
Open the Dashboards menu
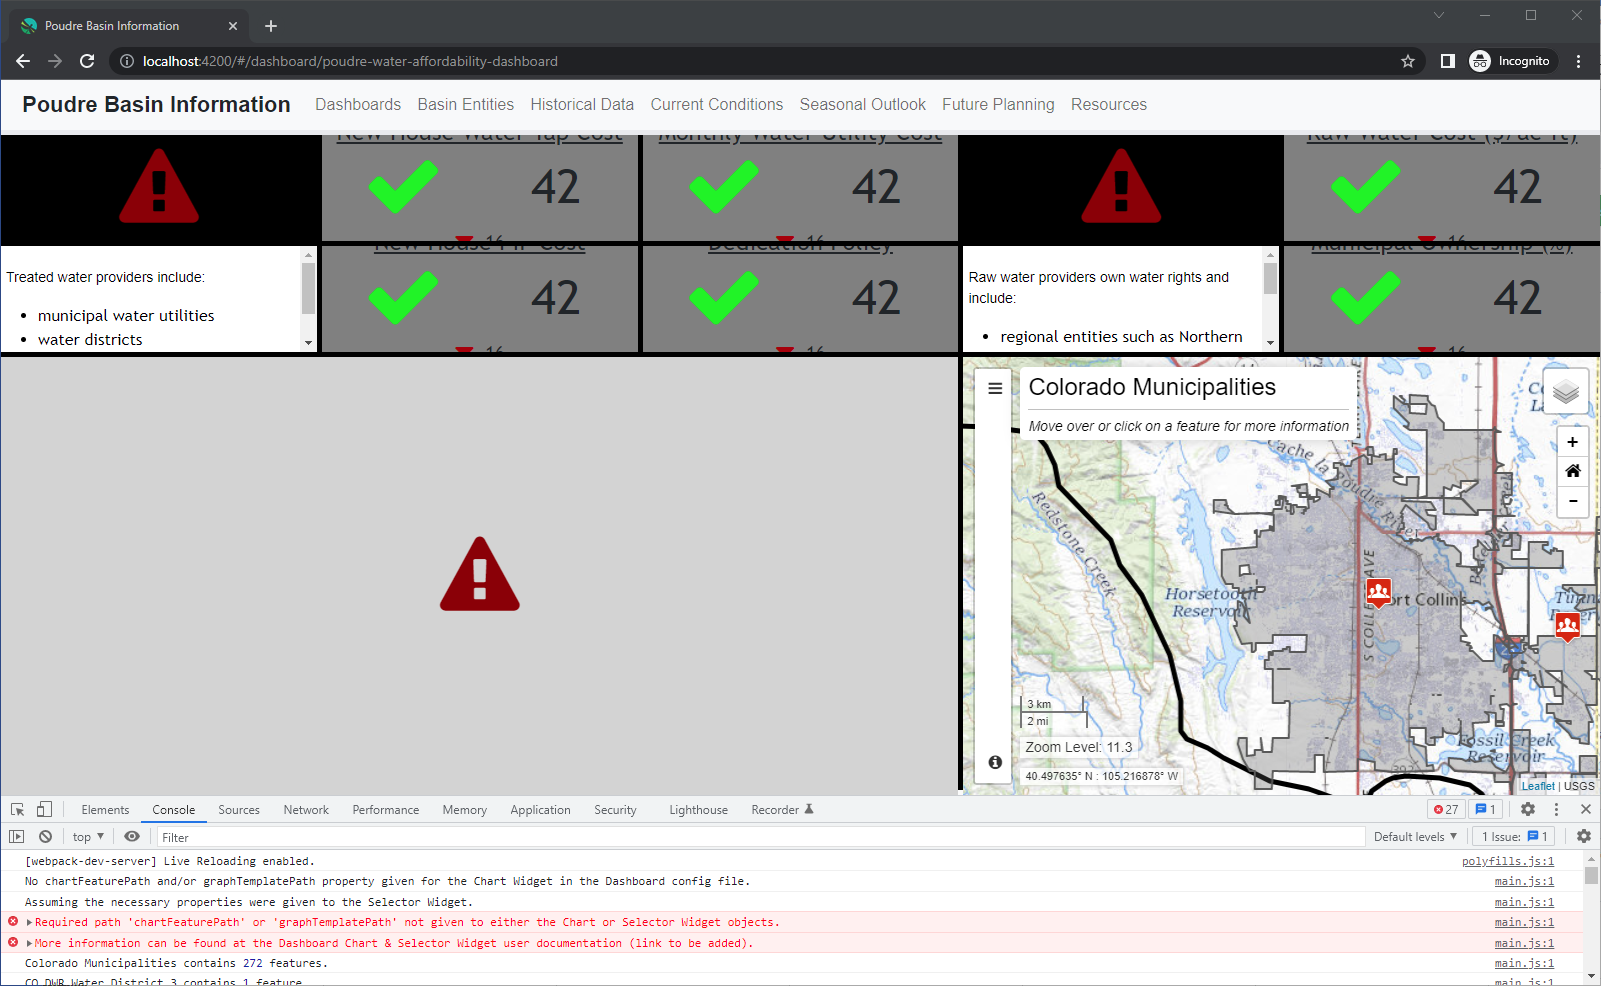[357, 104]
